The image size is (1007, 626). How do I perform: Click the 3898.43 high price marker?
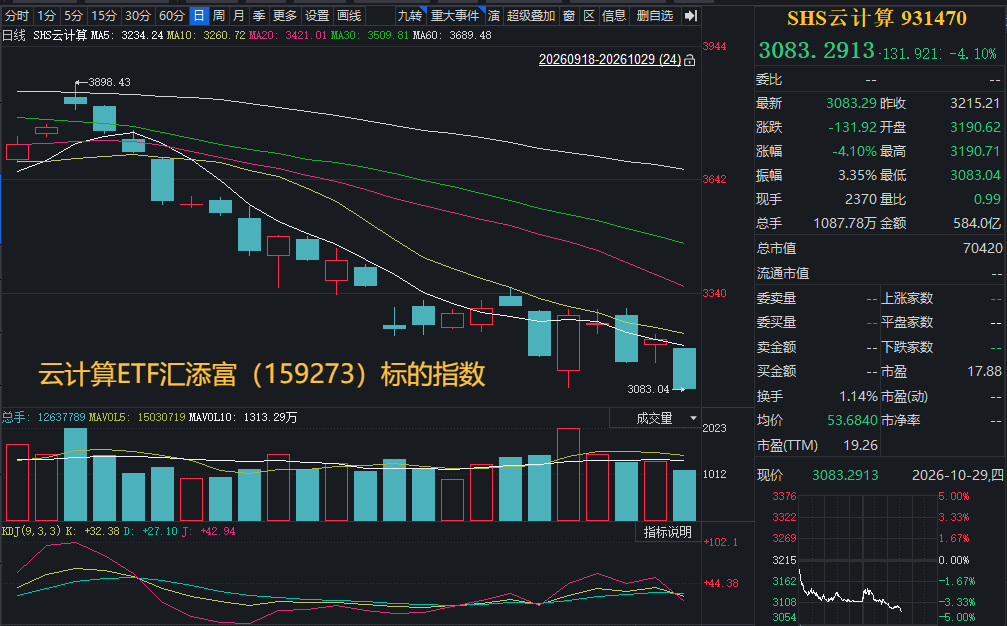click(109, 82)
